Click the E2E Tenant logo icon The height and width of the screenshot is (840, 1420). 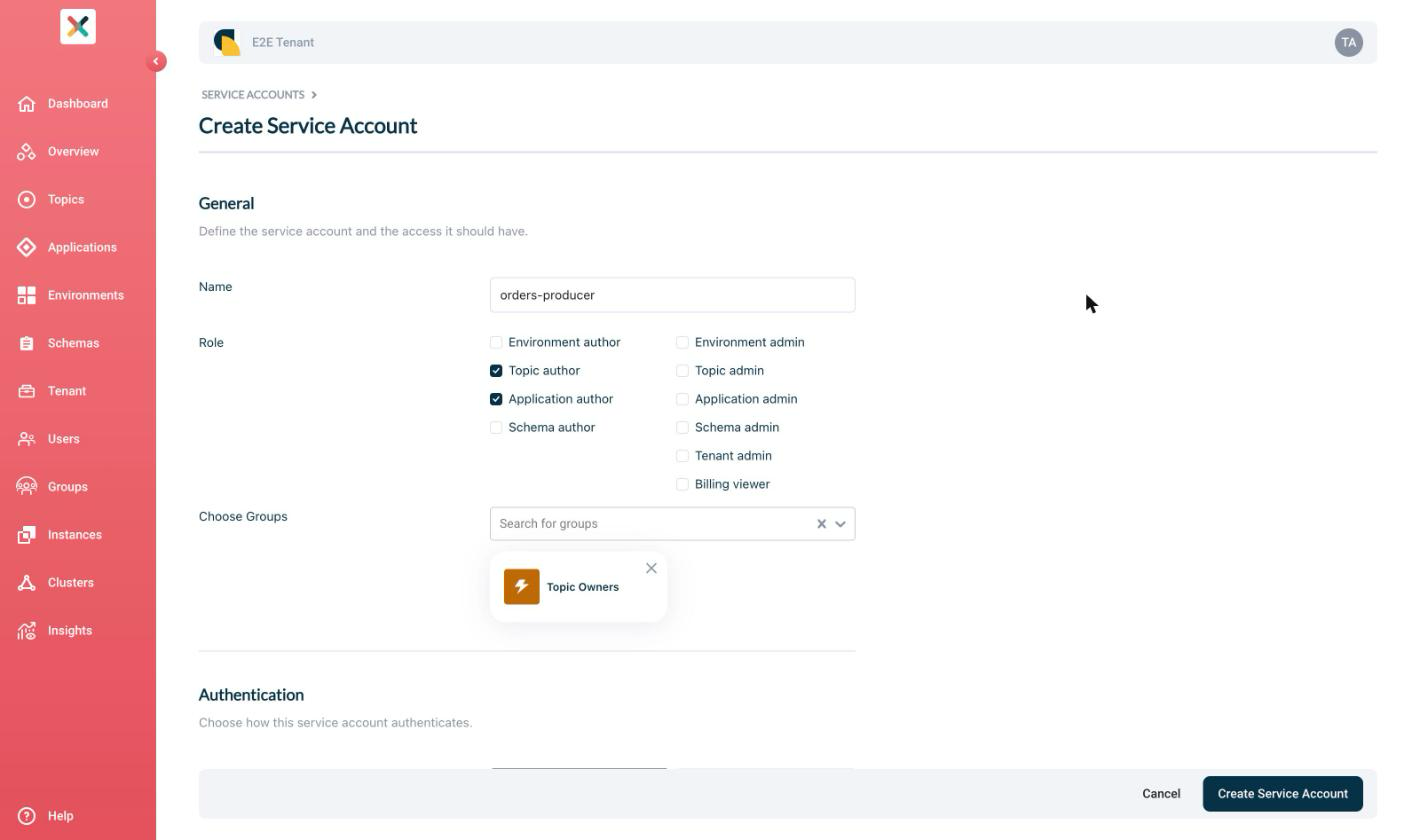pos(227,42)
